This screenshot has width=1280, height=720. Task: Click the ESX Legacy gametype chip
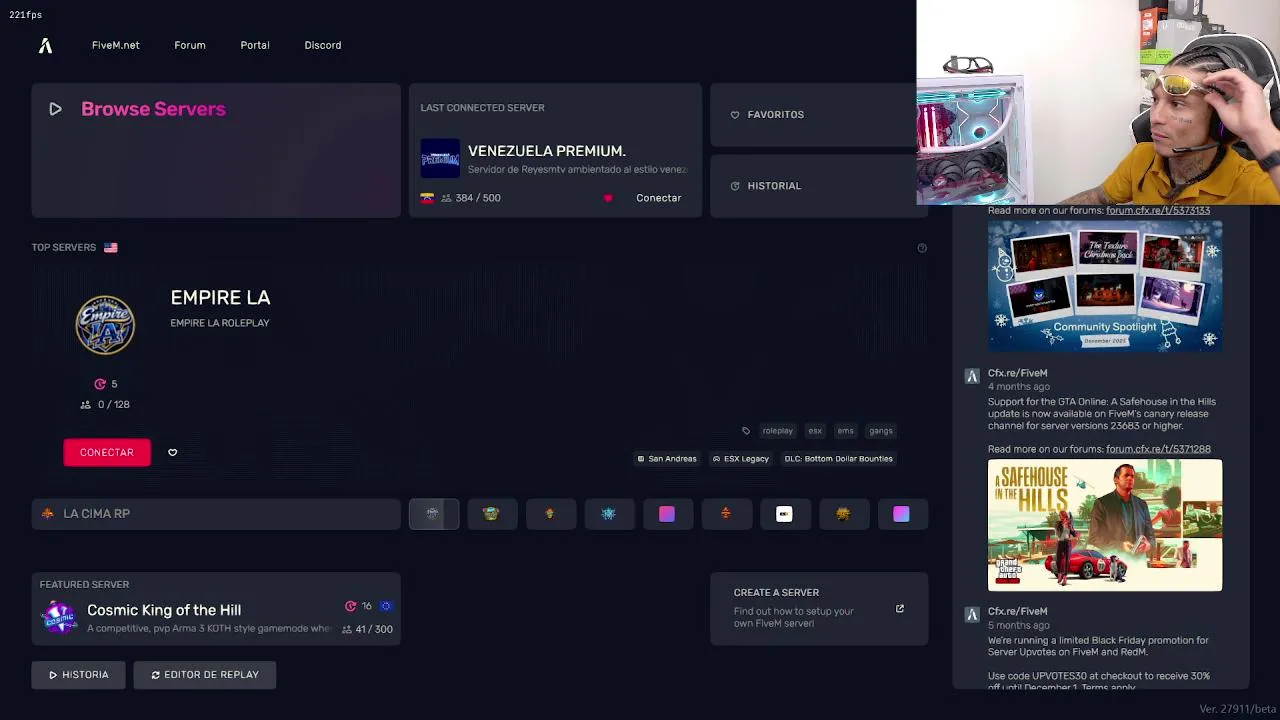741,459
